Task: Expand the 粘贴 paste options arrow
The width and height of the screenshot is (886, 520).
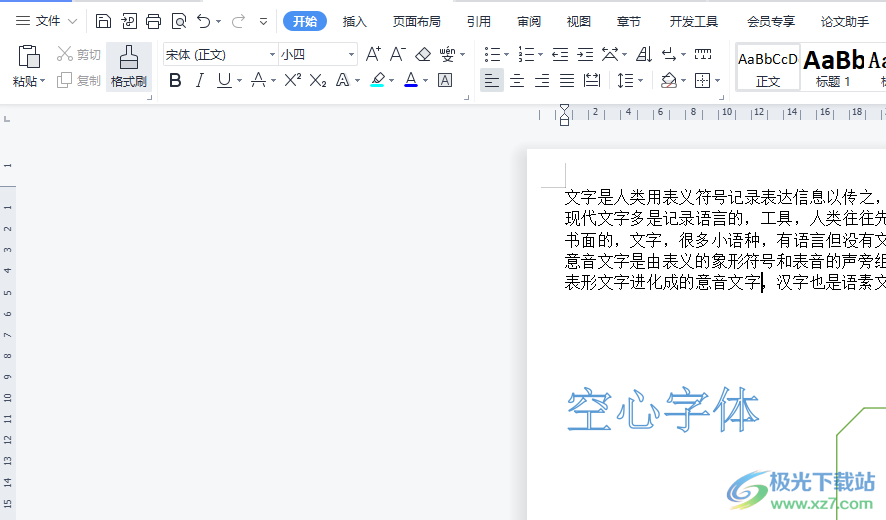Action: click(x=42, y=81)
